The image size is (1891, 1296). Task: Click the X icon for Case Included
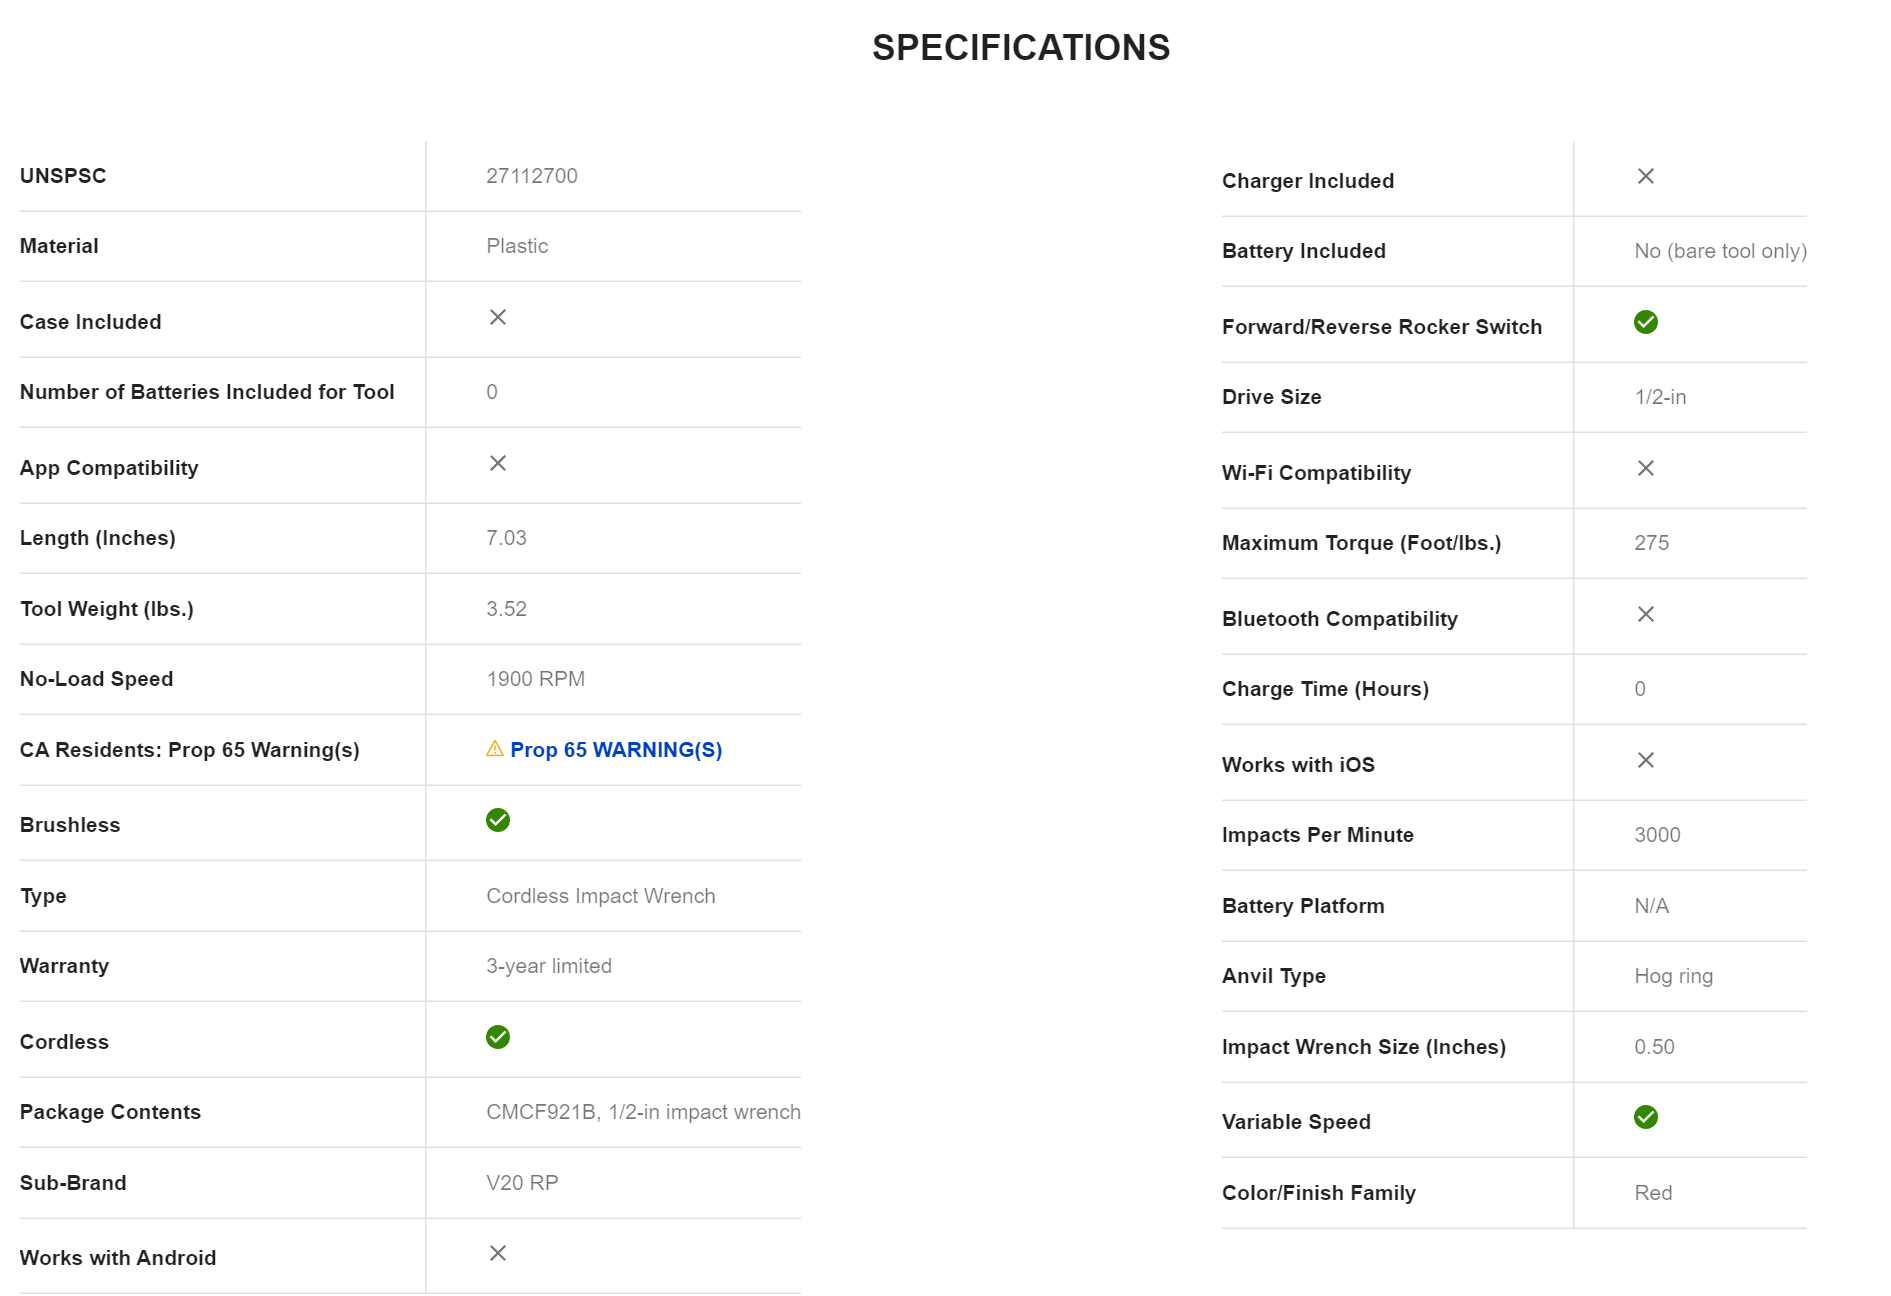pos(497,317)
